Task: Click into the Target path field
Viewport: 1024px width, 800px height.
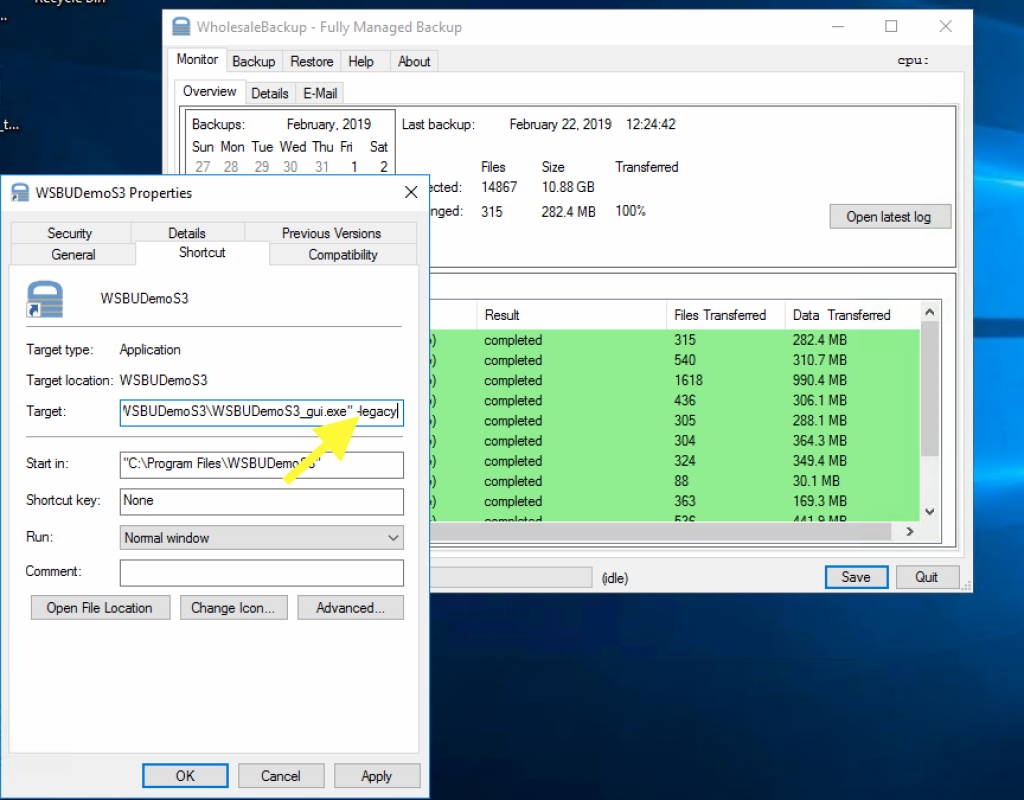Action: point(261,412)
